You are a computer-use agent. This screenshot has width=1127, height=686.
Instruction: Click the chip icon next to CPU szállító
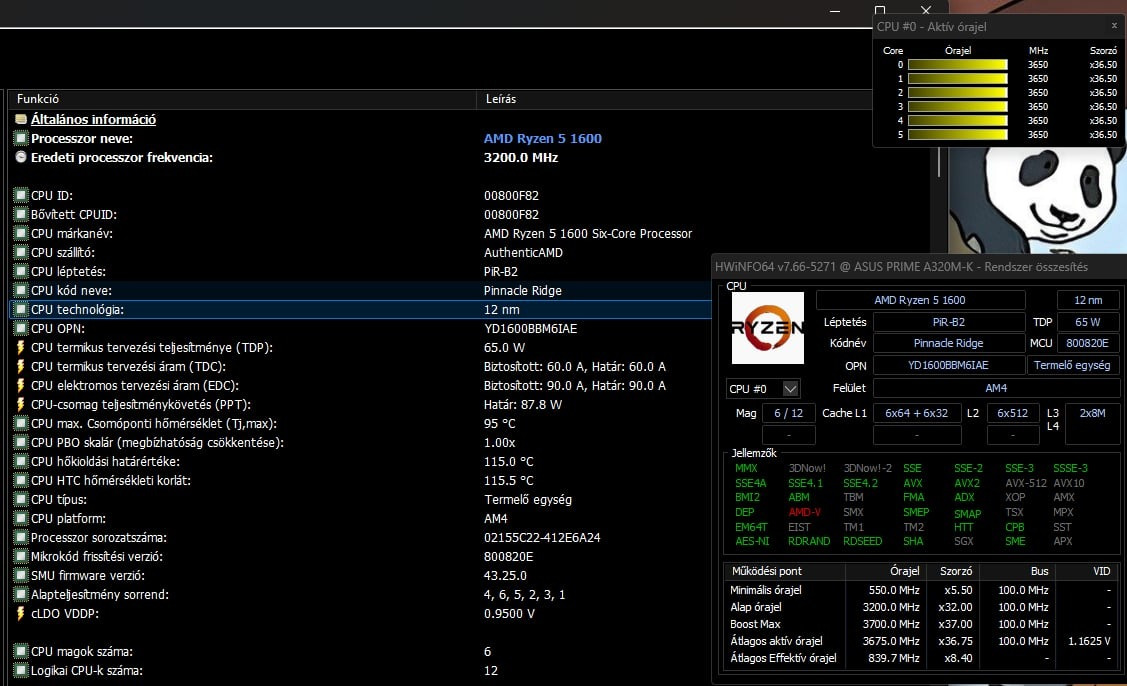[21, 252]
